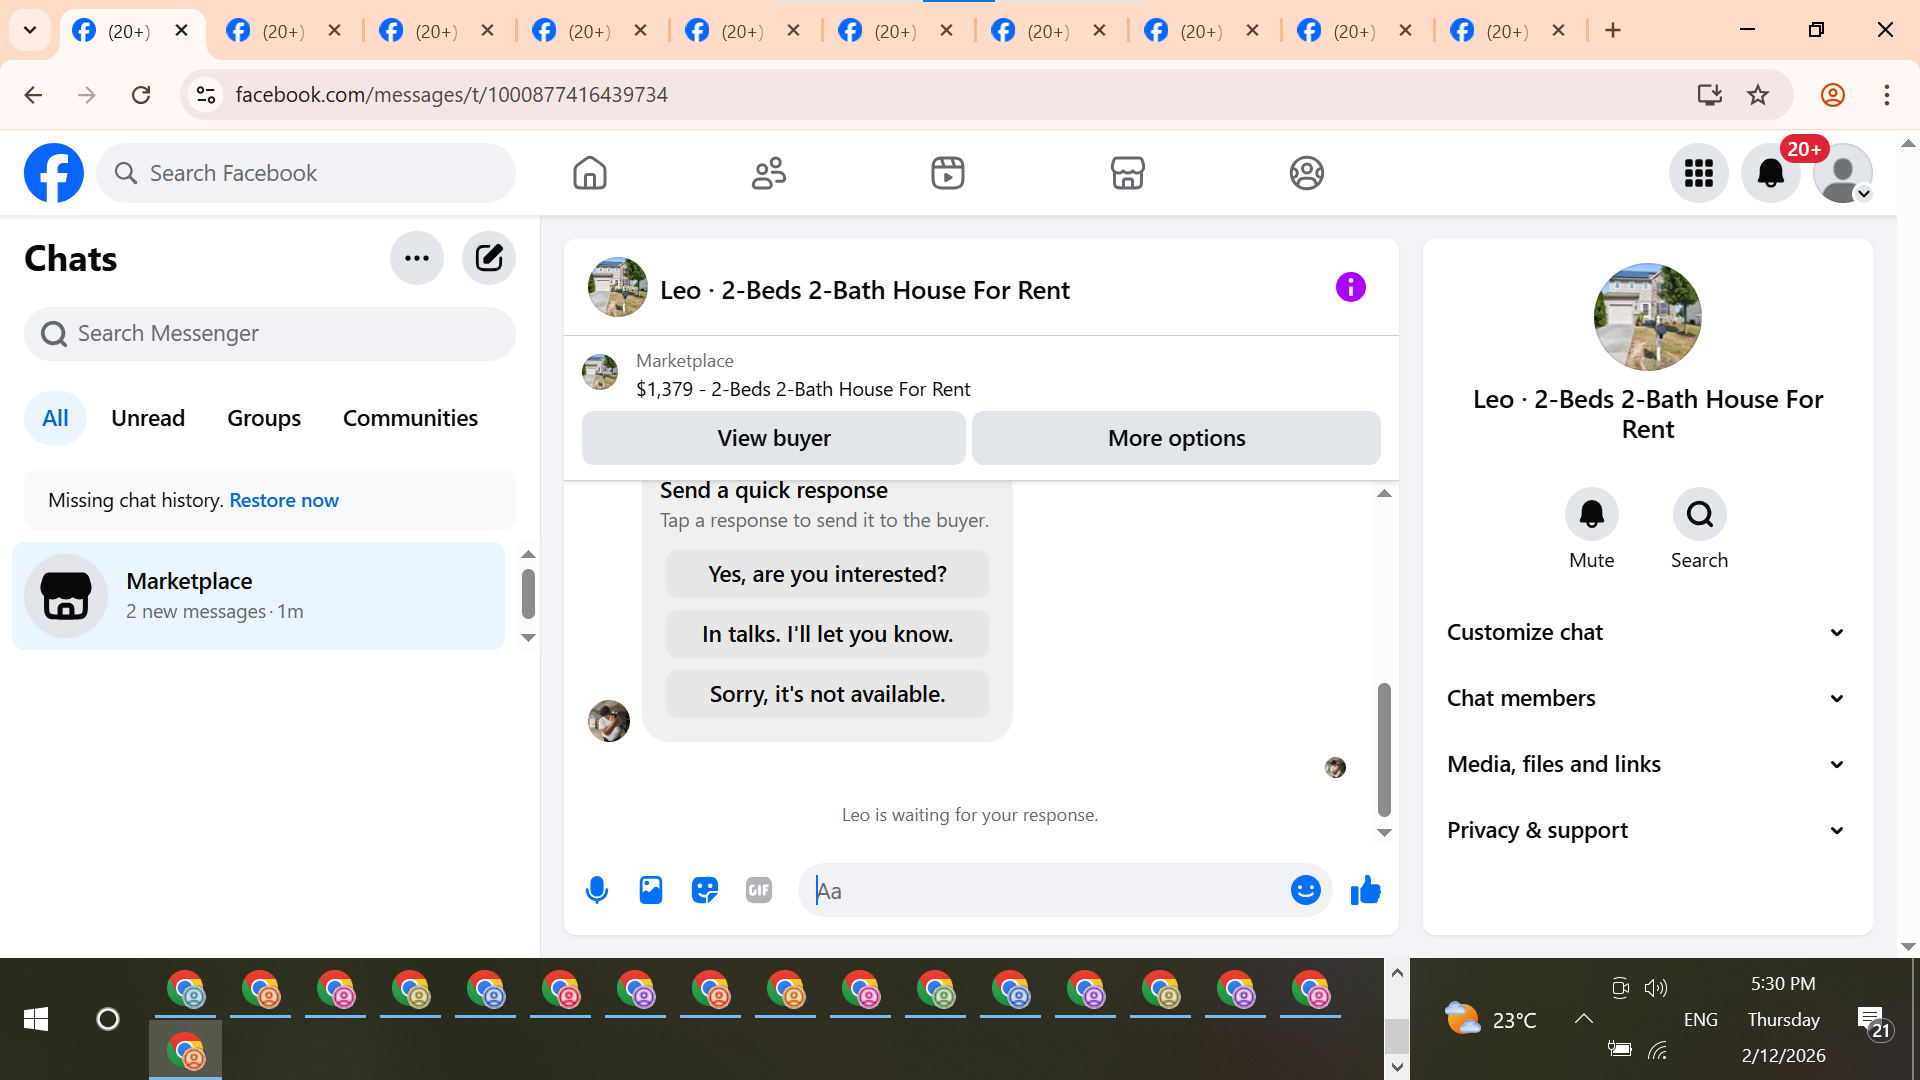Send a thumbs up like
Viewport: 1920px width, 1080px height.
[1365, 890]
